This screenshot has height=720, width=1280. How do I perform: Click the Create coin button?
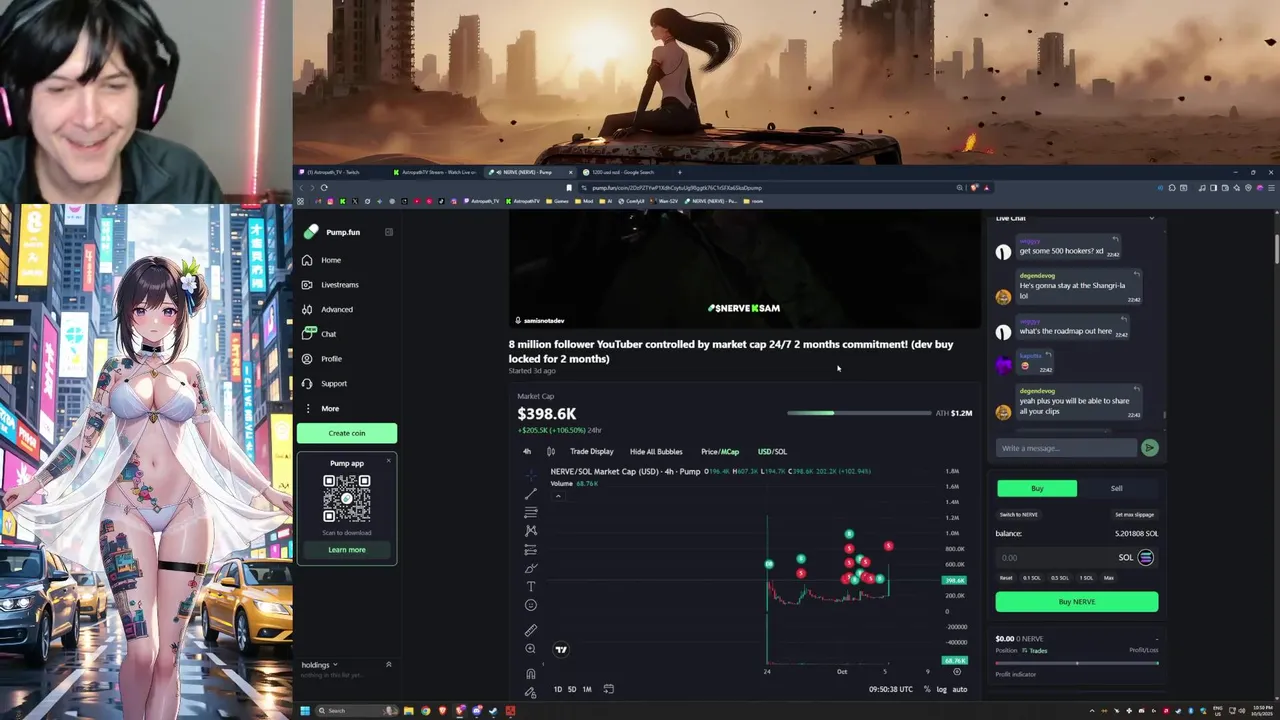point(347,433)
